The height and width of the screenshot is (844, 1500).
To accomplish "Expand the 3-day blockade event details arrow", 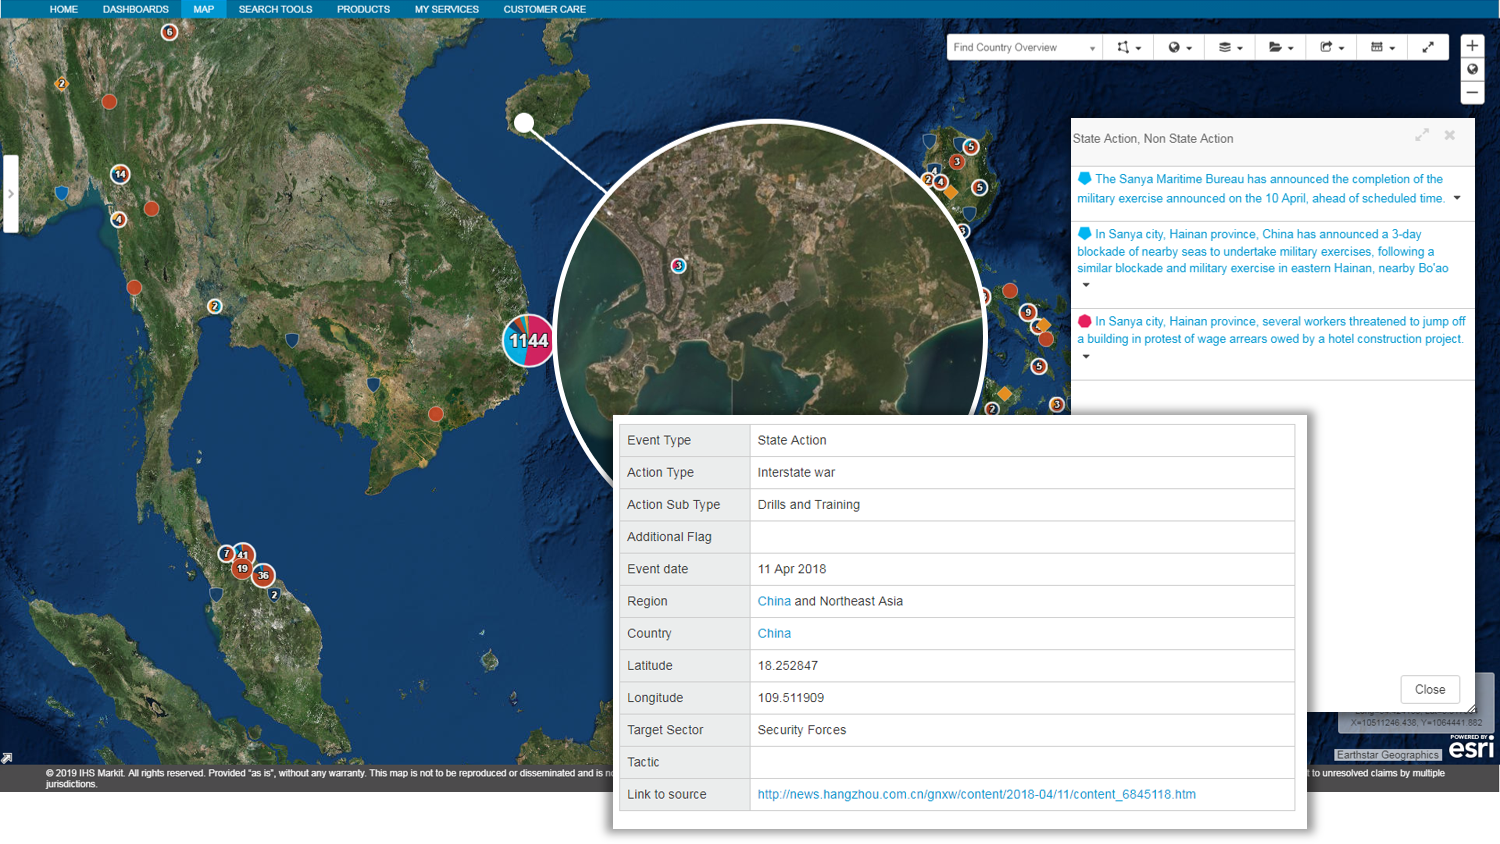I will pos(1086,285).
